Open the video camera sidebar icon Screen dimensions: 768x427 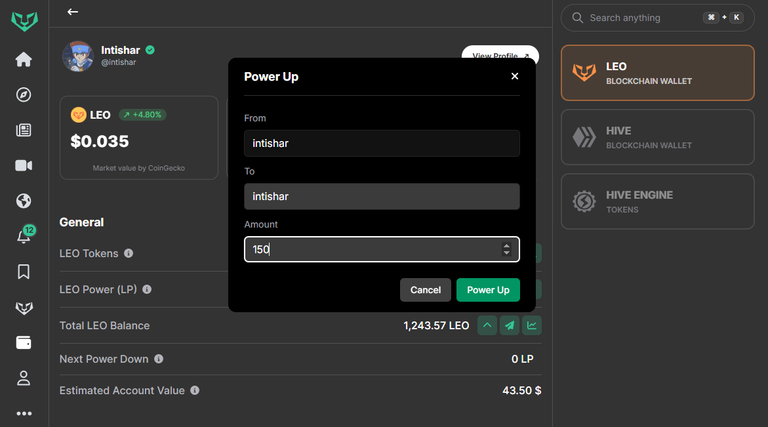coord(24,166)
